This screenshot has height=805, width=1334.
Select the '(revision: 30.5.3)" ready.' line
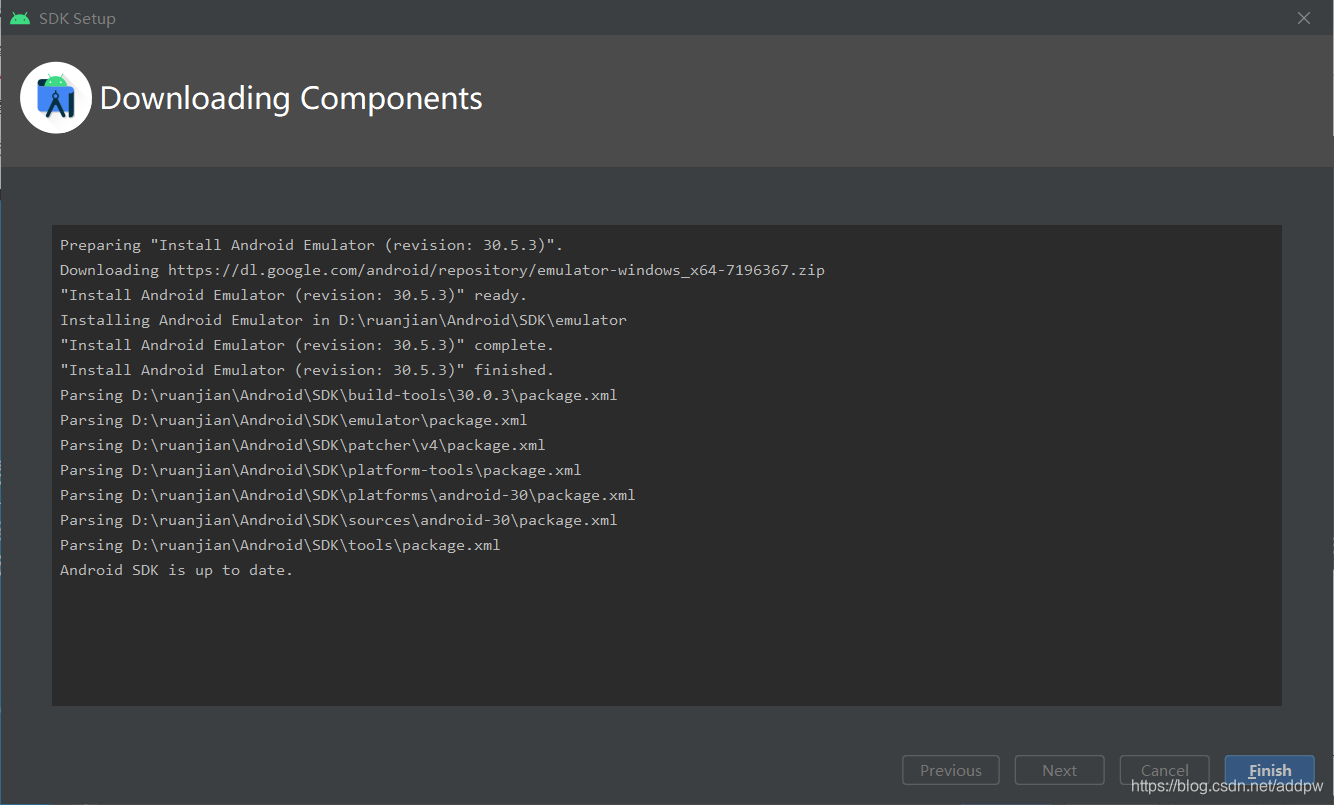coord(293,295)
